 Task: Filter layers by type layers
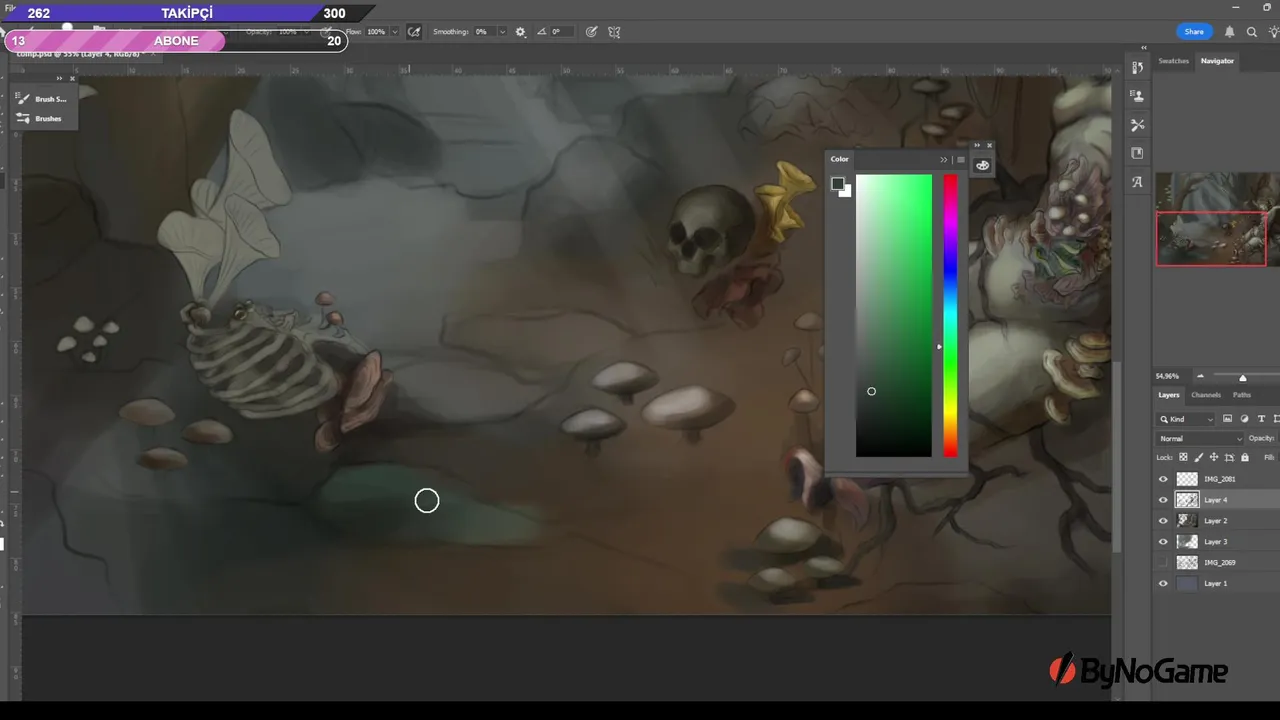[x=1261, y=419]
